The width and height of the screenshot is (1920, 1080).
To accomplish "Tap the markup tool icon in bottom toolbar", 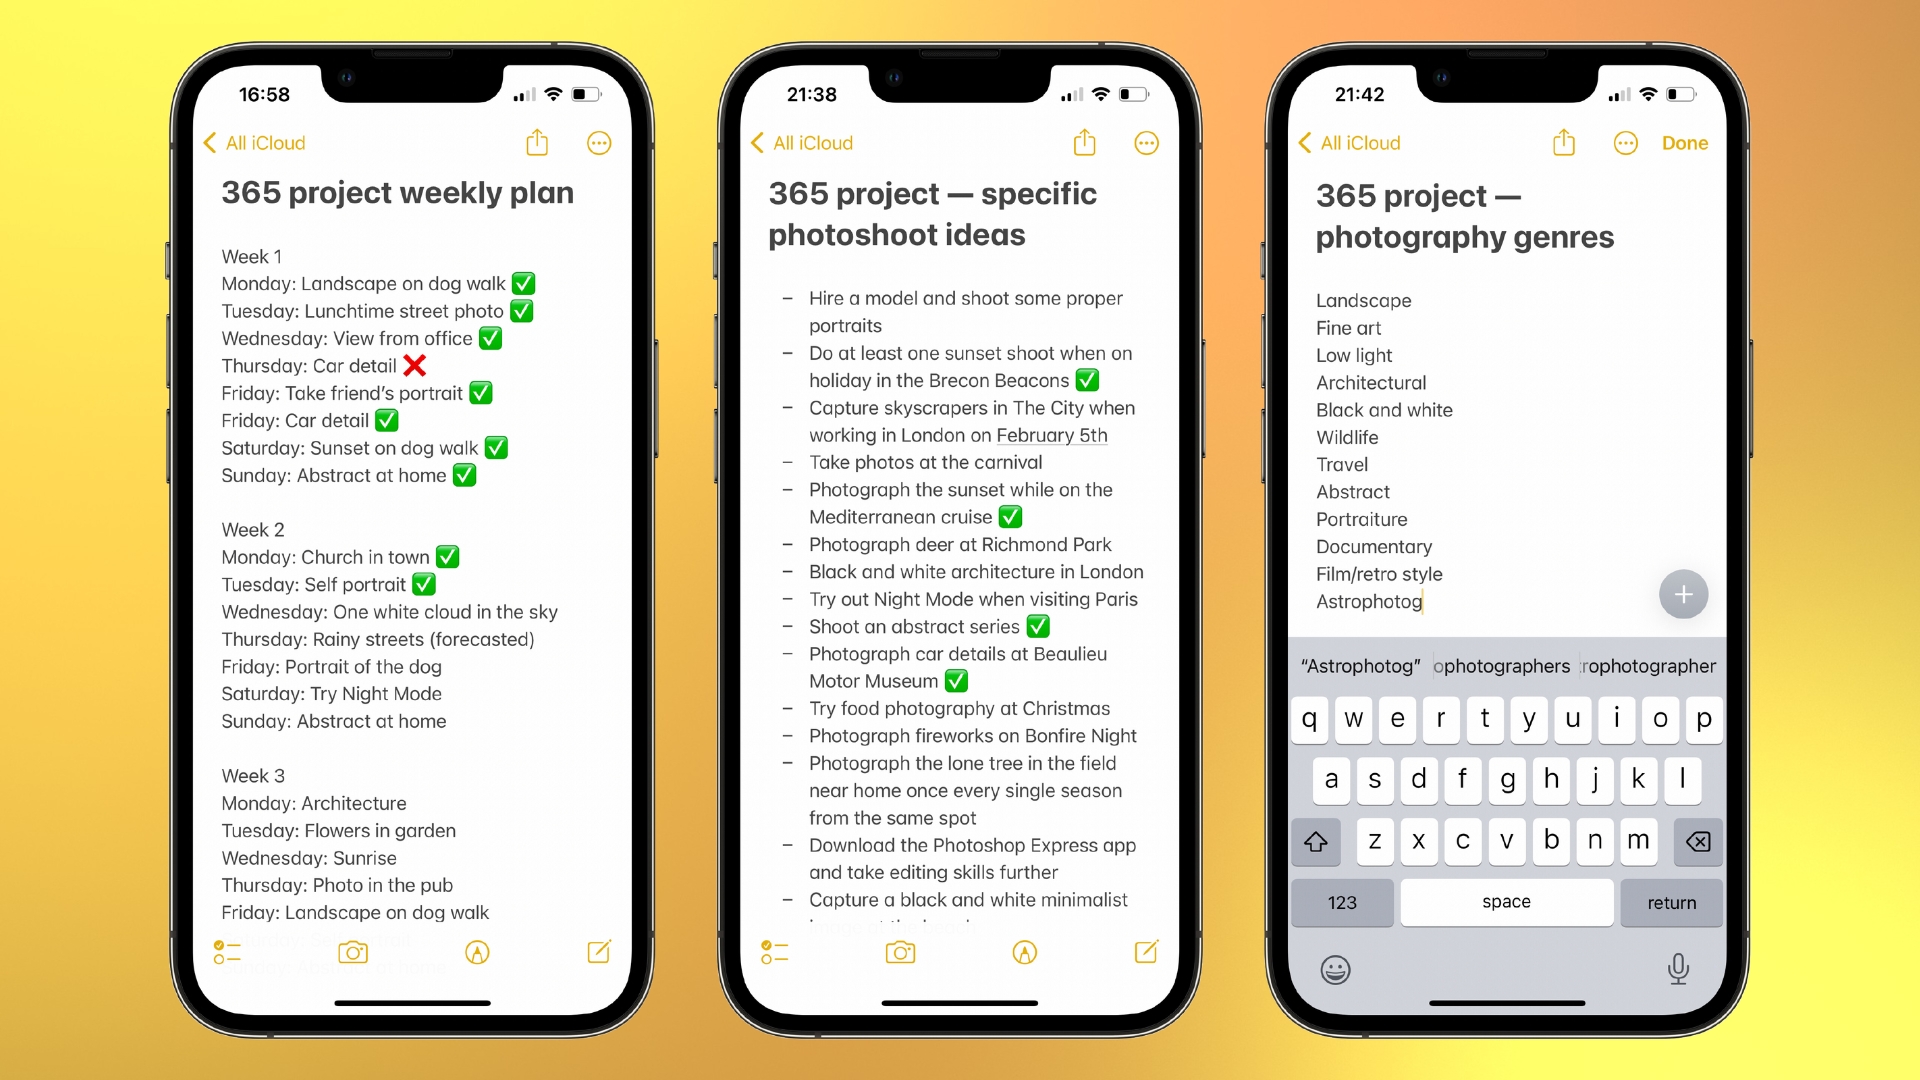I will tap(476, 952).
